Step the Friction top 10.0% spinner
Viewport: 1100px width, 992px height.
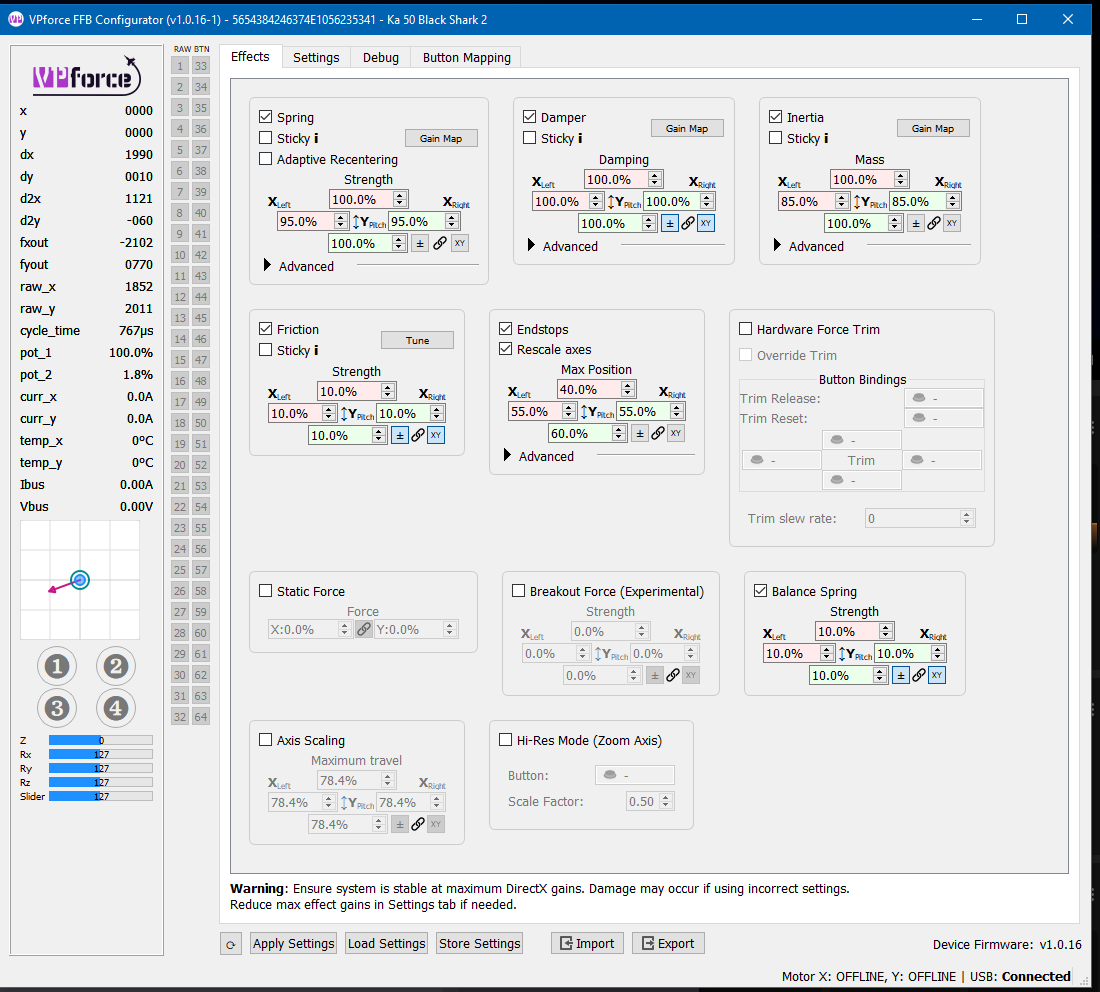(x=388, y=391)
